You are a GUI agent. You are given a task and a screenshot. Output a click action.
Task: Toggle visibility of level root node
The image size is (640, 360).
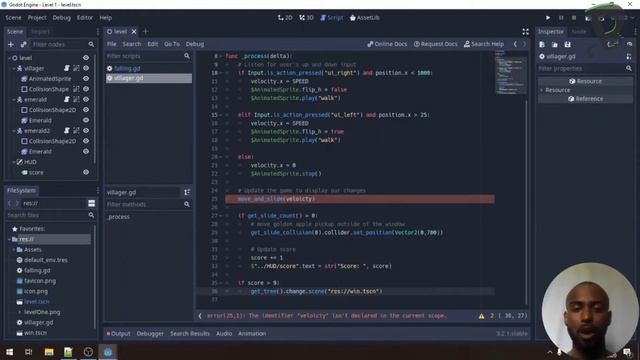pos(86,58)
